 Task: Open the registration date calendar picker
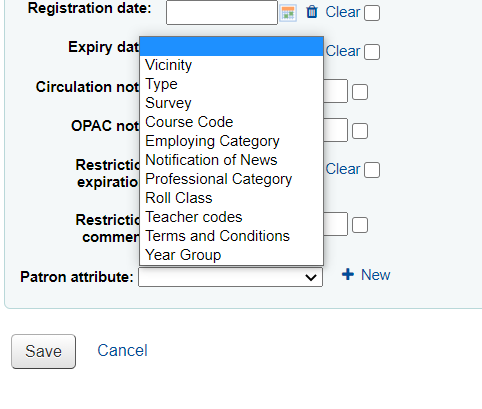288,13
